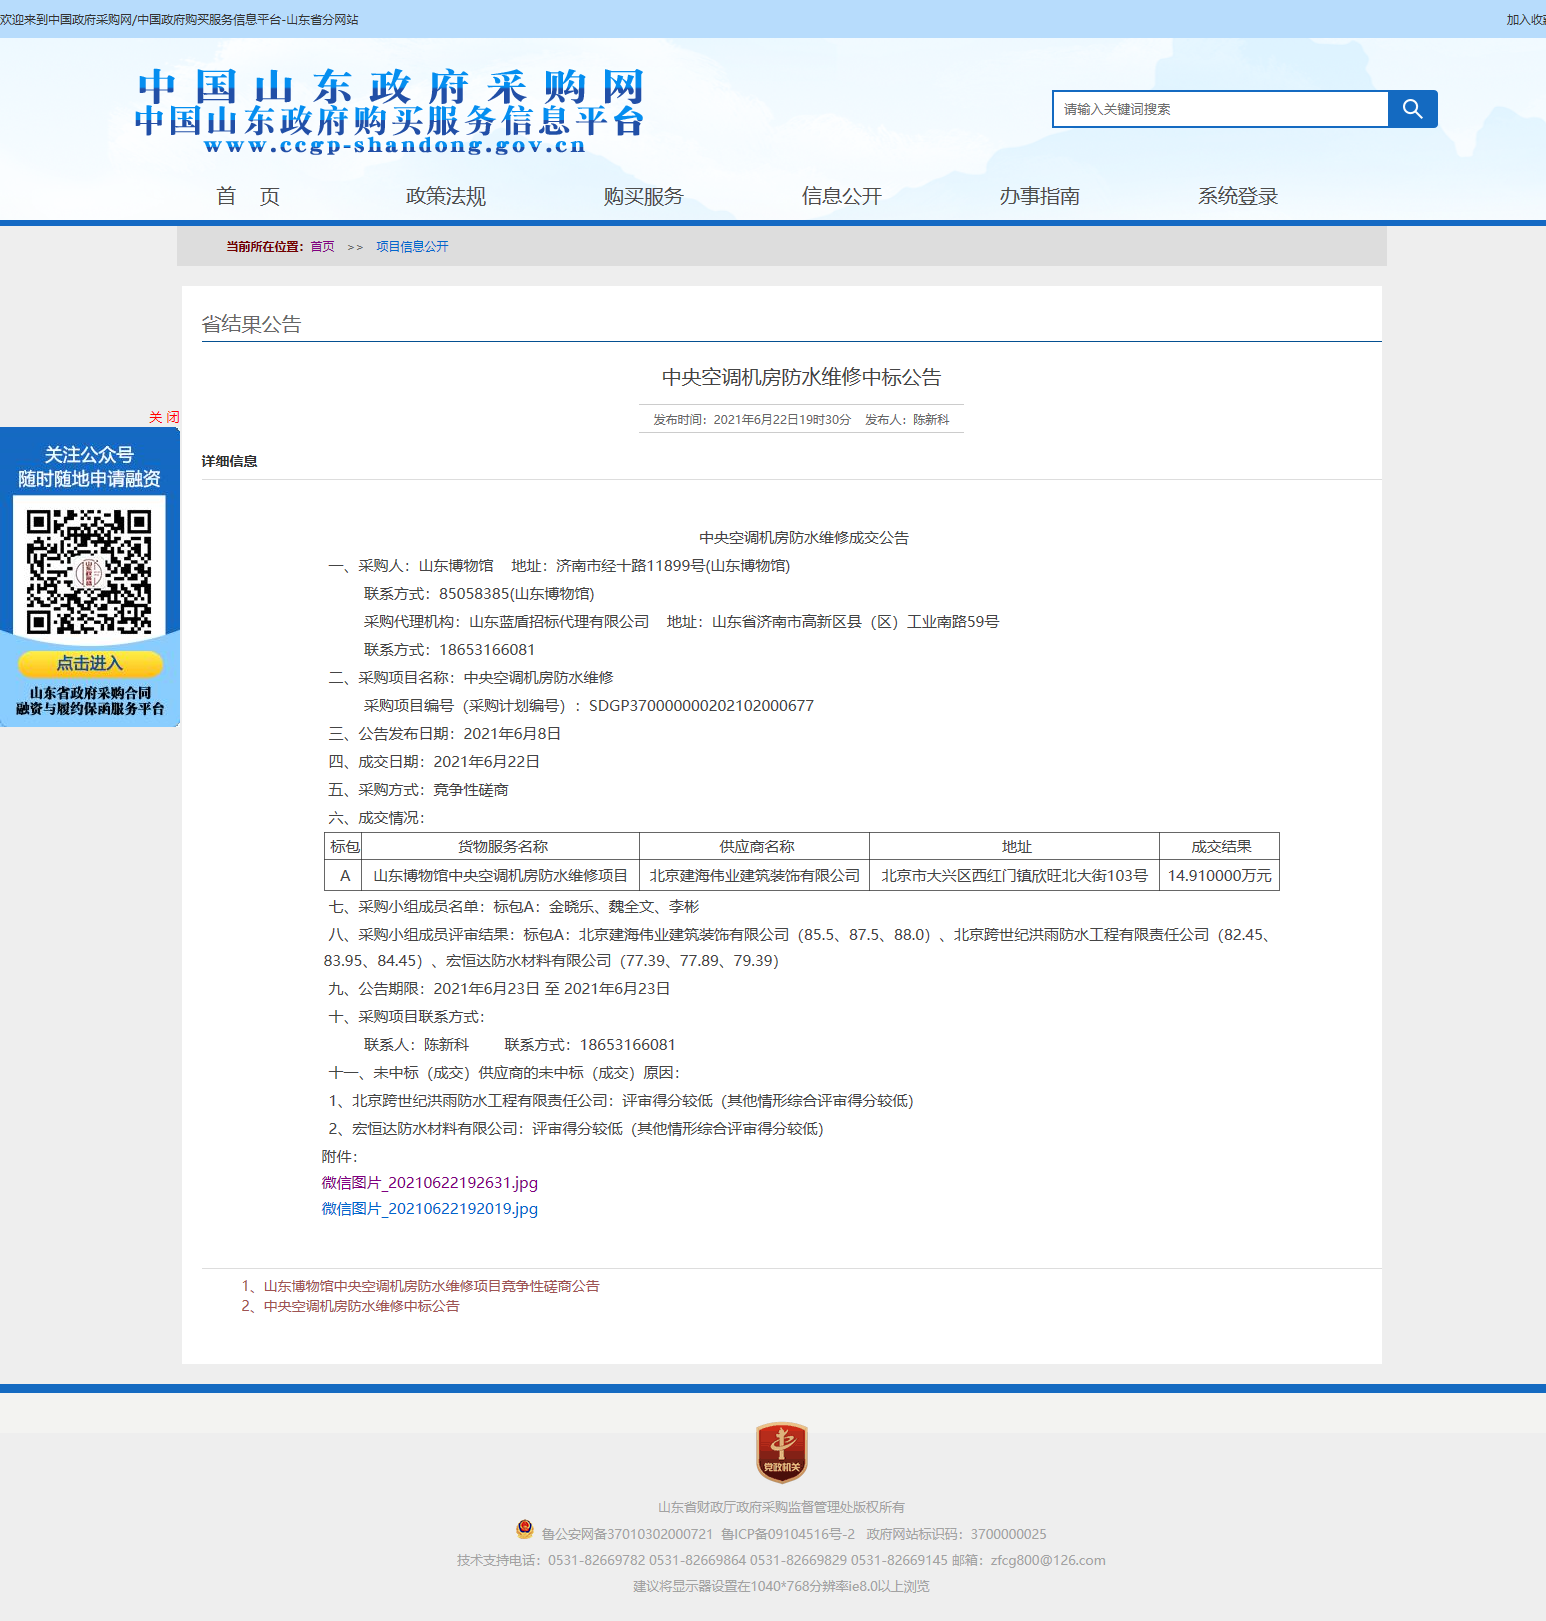Click the QR code image
This screenshot has width=1546, height=1621.
point(89,571)
